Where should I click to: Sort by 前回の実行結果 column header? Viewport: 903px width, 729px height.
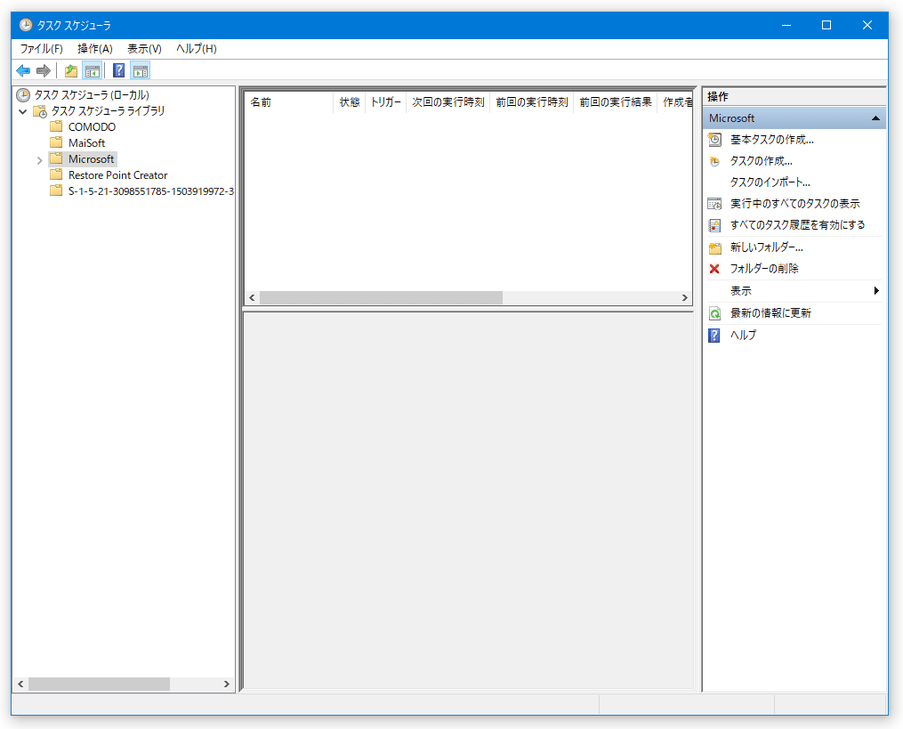[615, 102]
